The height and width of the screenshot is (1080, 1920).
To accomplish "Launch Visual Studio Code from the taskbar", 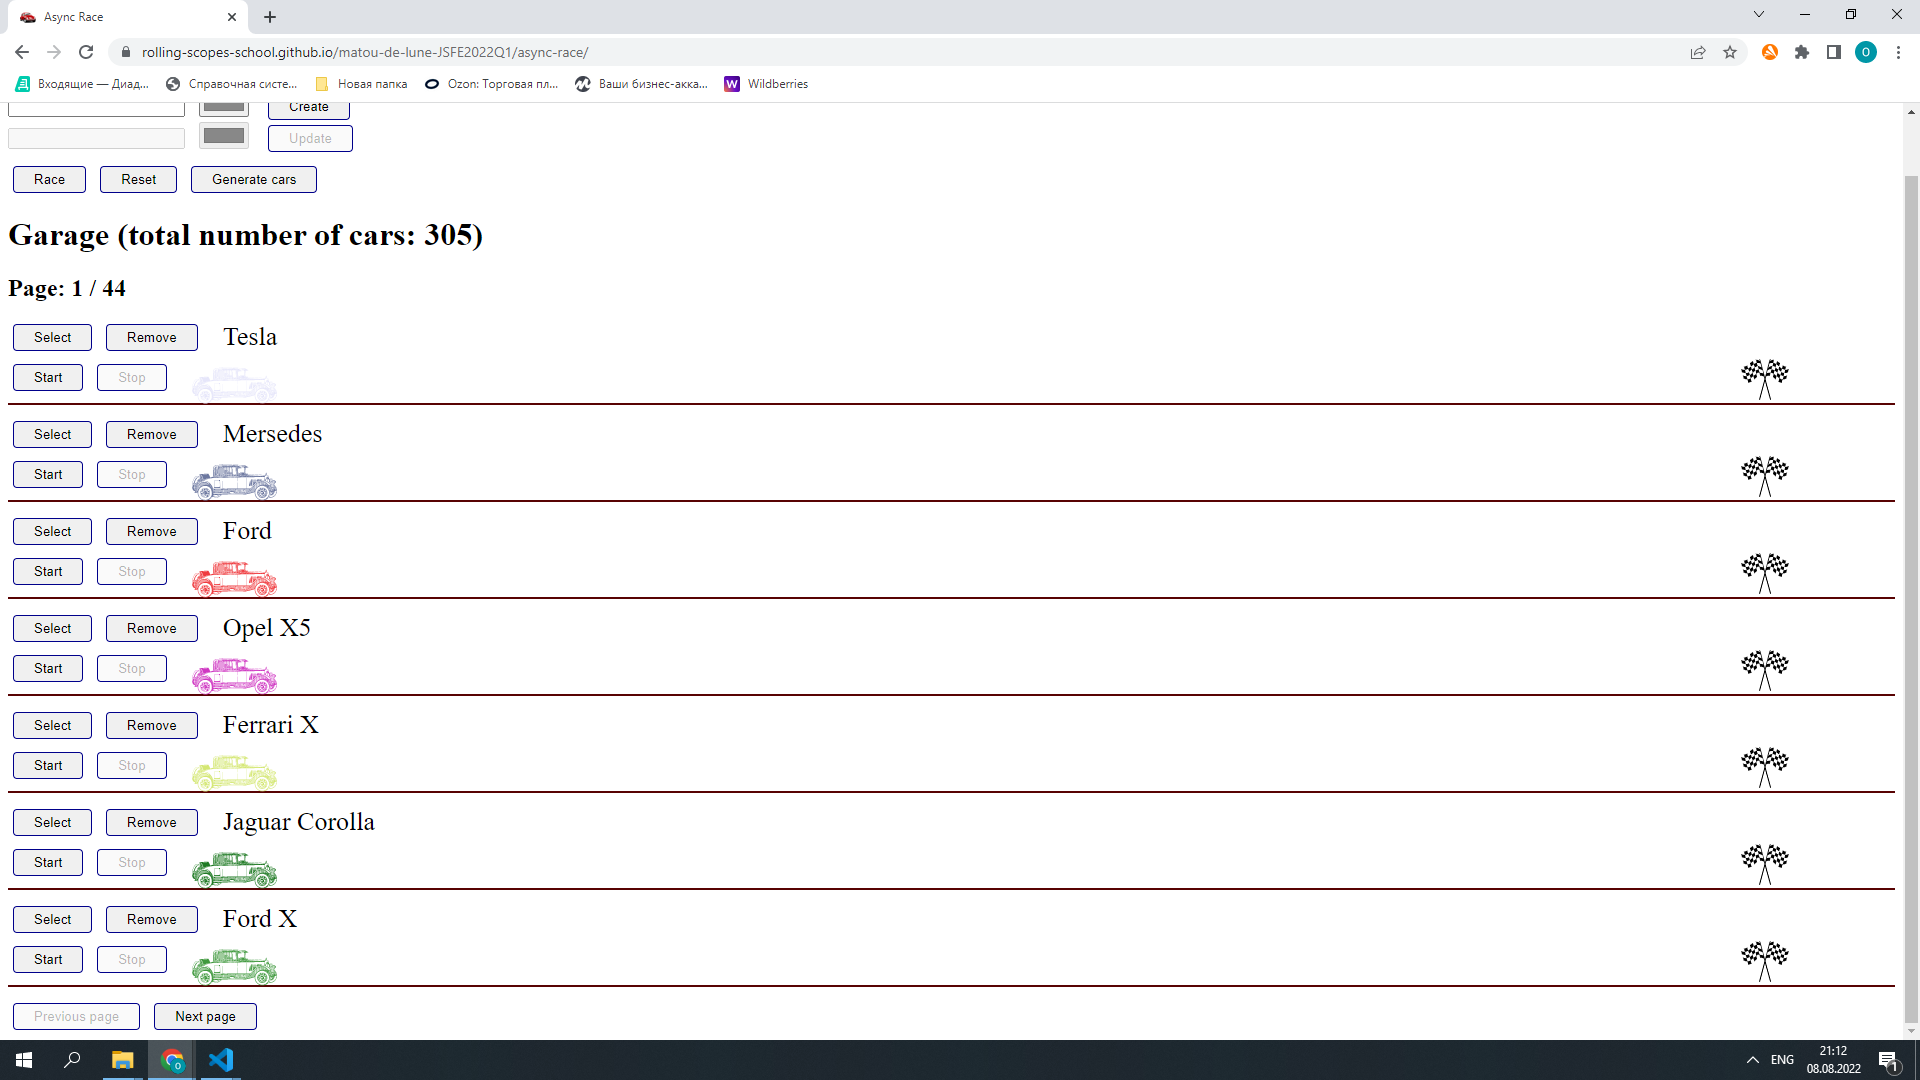I will (x=221, y=1059).
